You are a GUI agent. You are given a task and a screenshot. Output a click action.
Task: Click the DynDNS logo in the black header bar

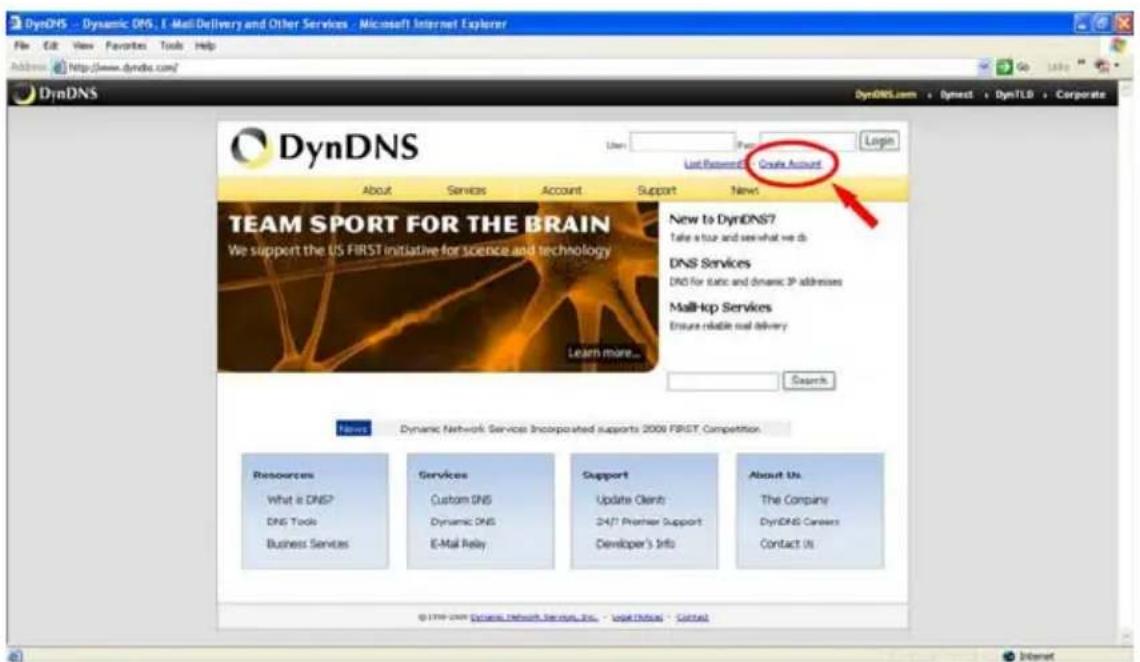(x=56, y=94)
